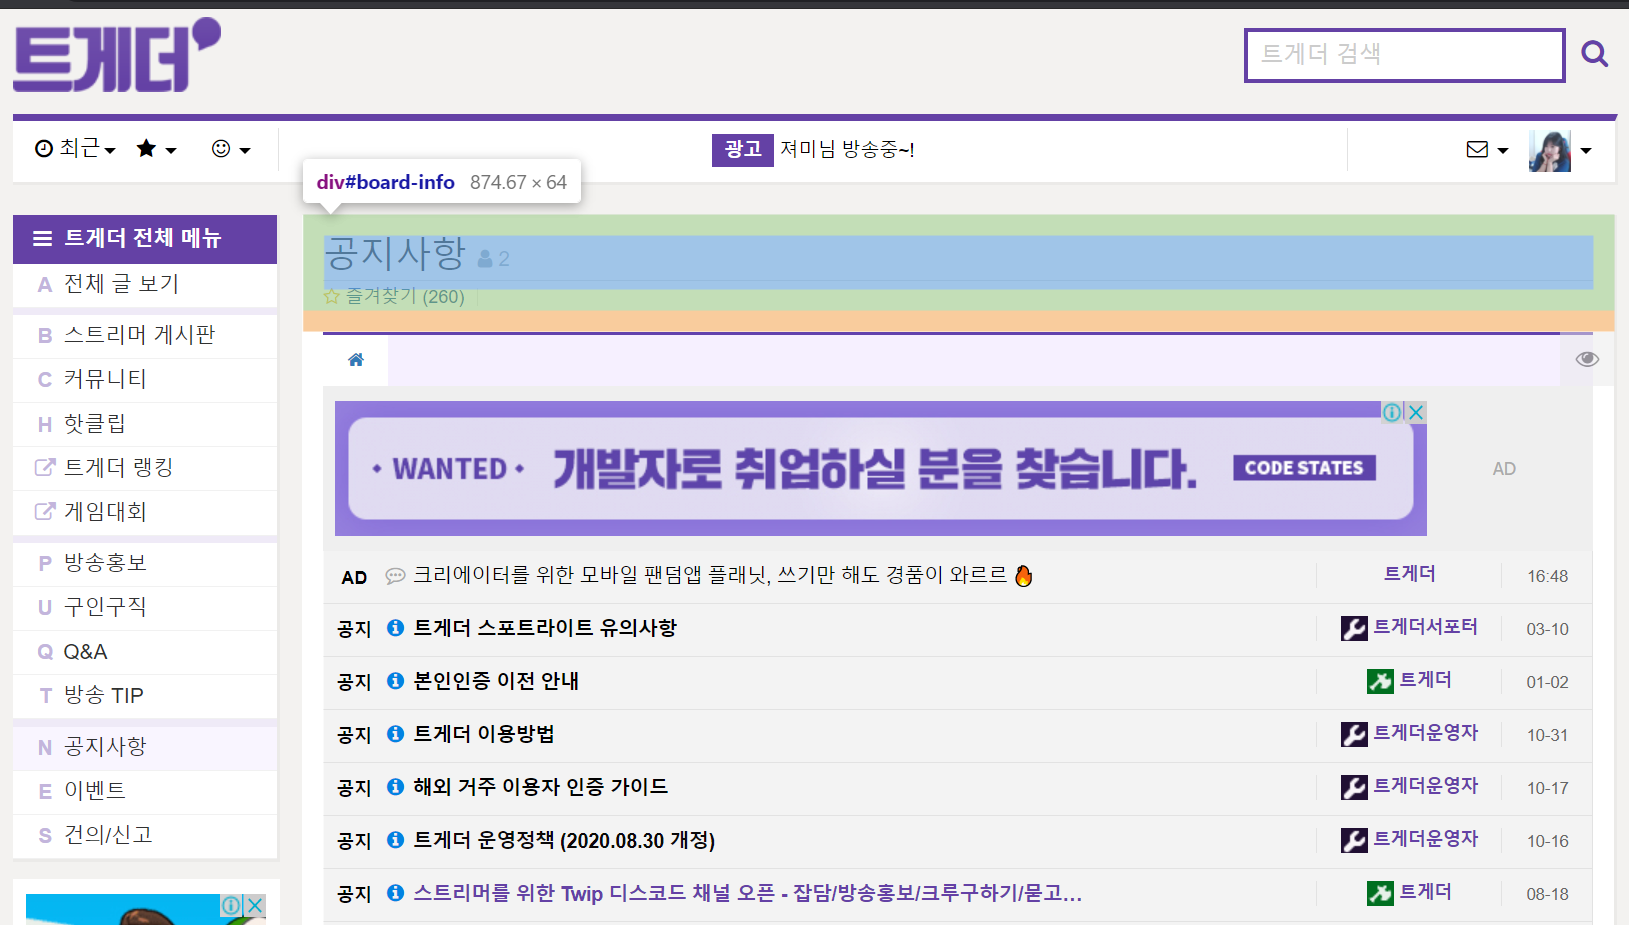Image resolution: width=1629 pixels, height=925 pixels.
Task: Open 전체 글 보기 menu item
Action: click(145, 285)
